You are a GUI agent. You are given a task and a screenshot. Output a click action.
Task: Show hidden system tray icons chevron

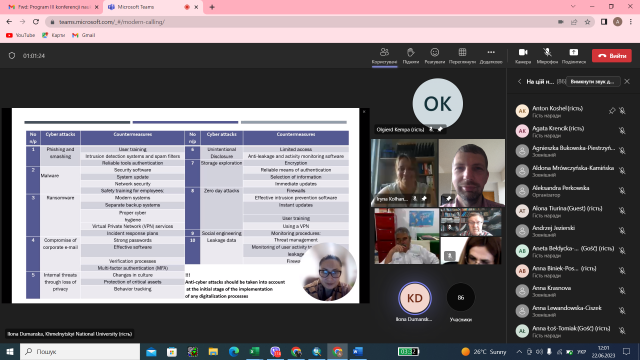pyautogui.click(x=519, y=351)
